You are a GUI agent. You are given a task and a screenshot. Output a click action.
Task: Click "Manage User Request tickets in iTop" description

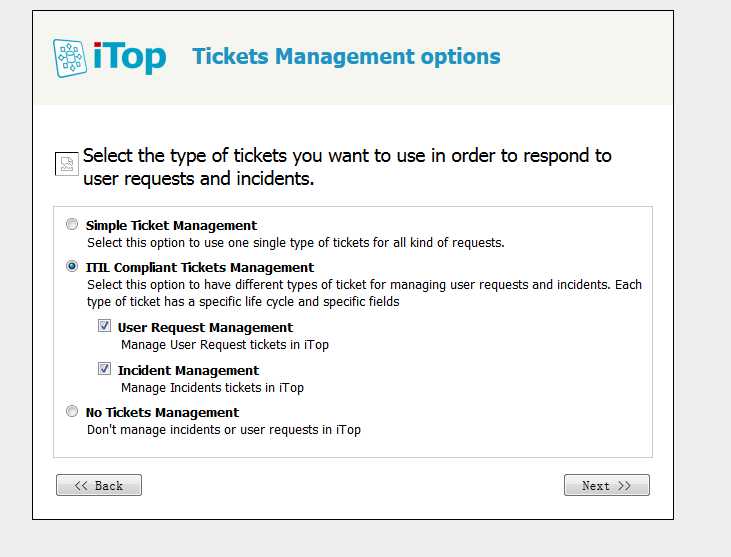(x=225, y=345)
